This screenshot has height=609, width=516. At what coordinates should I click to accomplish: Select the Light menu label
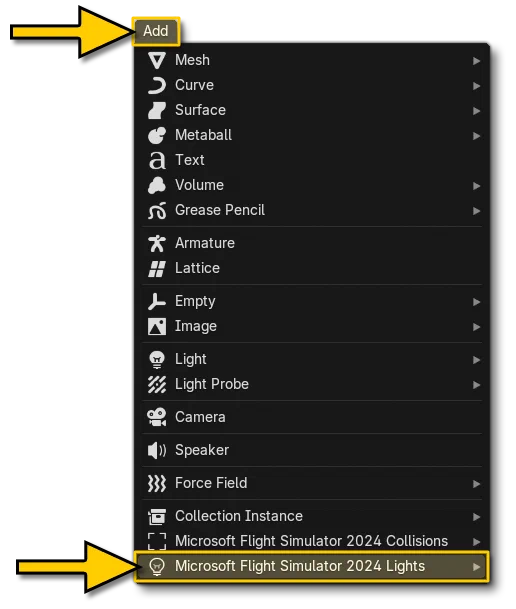point(191,359)
